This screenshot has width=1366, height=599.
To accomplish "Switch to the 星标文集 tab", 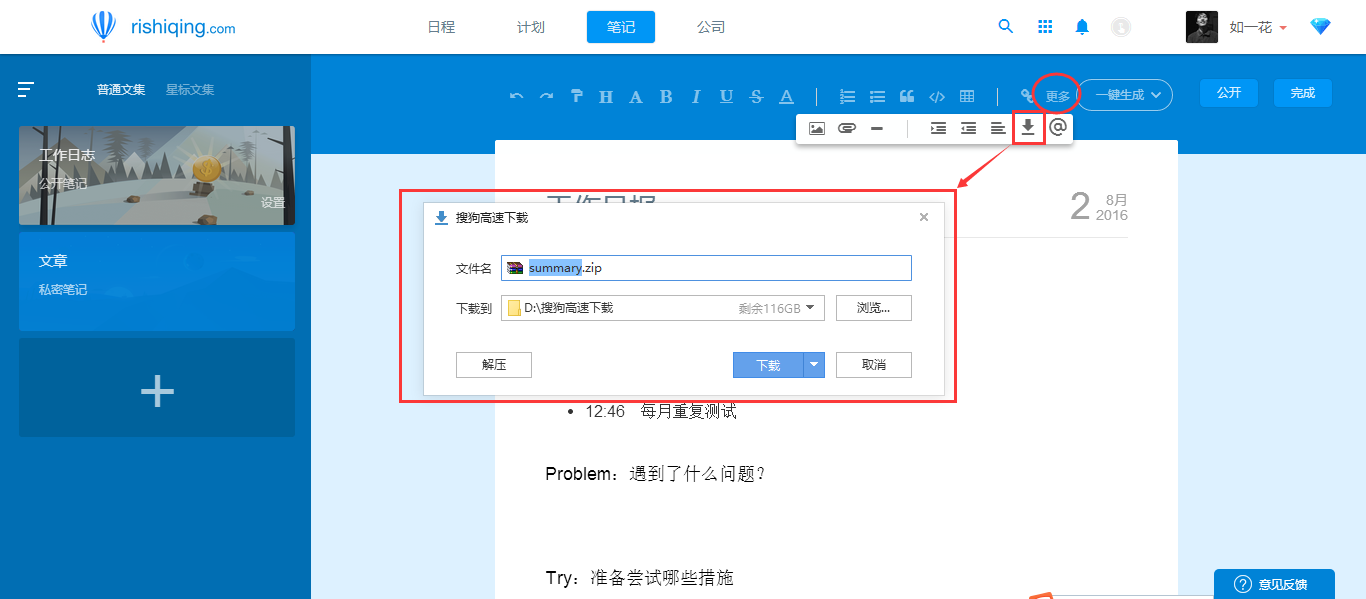I will tap(190, 89).
